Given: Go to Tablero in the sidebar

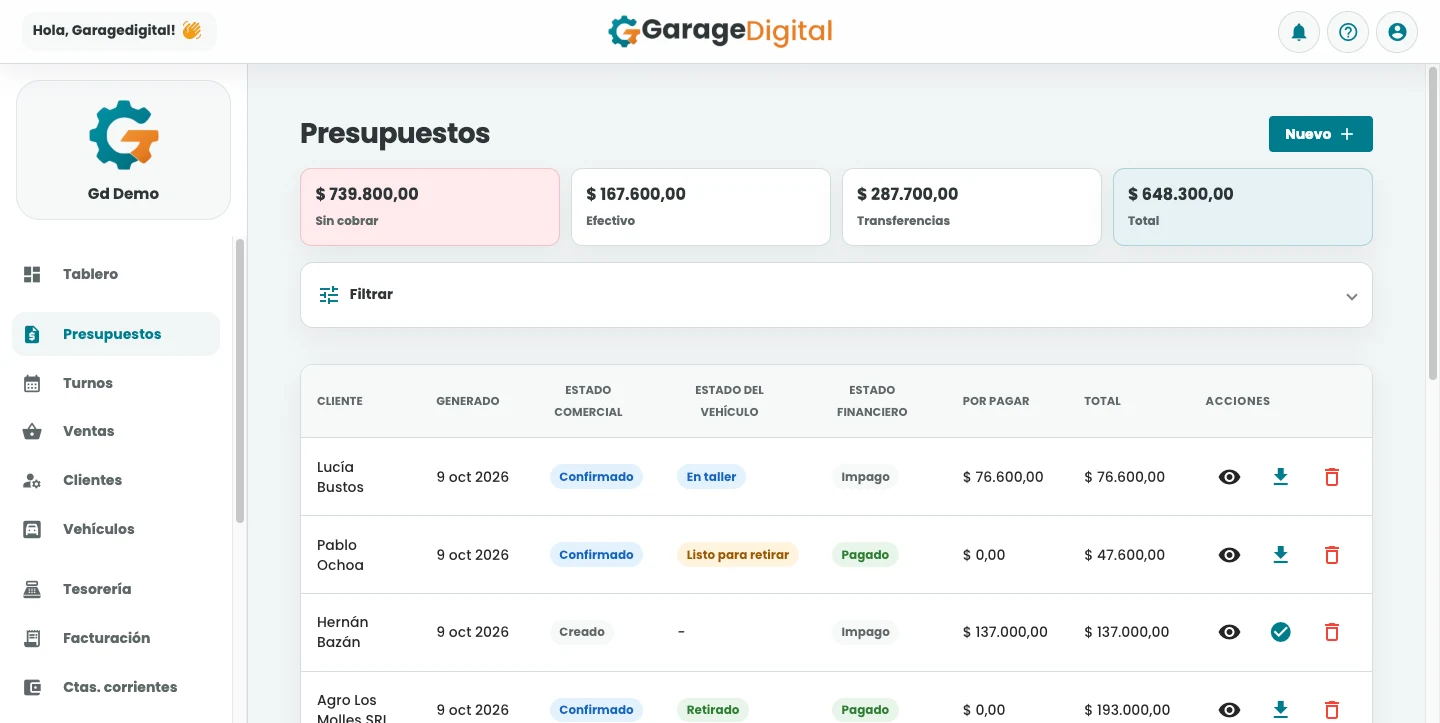Looking at the screenshot, I should pyautogui.click(x=116, y=274).
